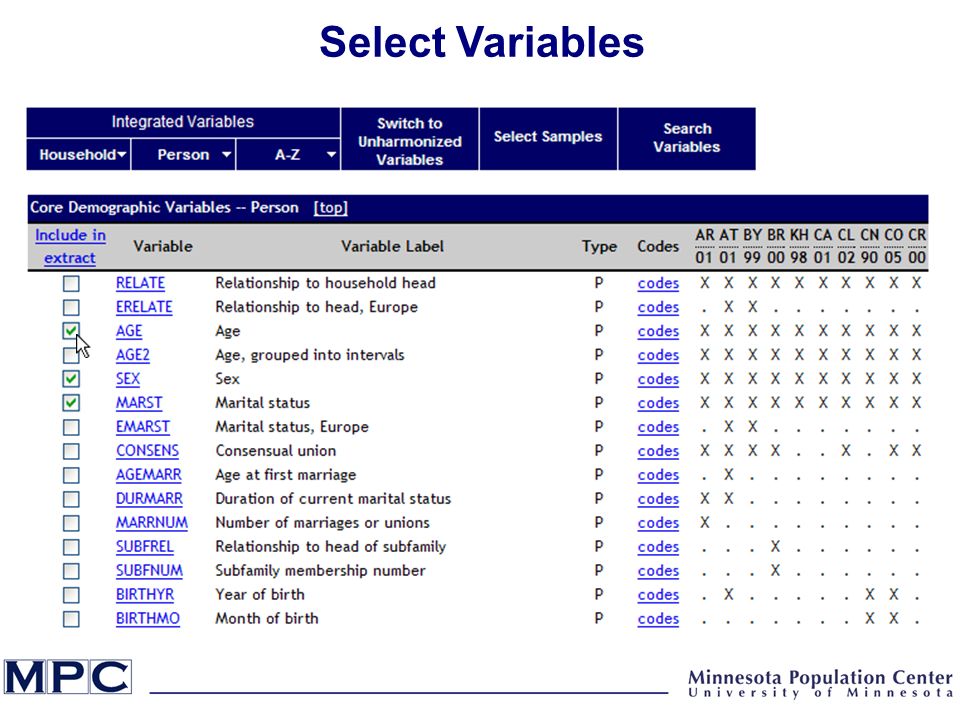Click the KH 98 sample column header

(x=799, y=246)
